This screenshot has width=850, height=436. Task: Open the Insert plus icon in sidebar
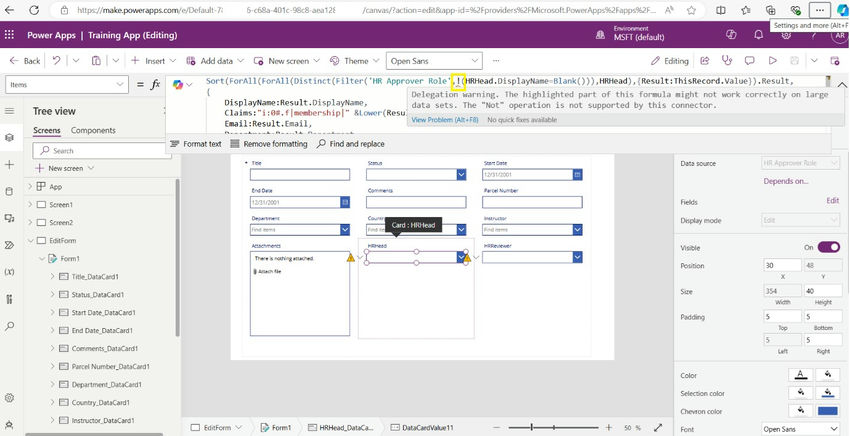pos(9,165)
